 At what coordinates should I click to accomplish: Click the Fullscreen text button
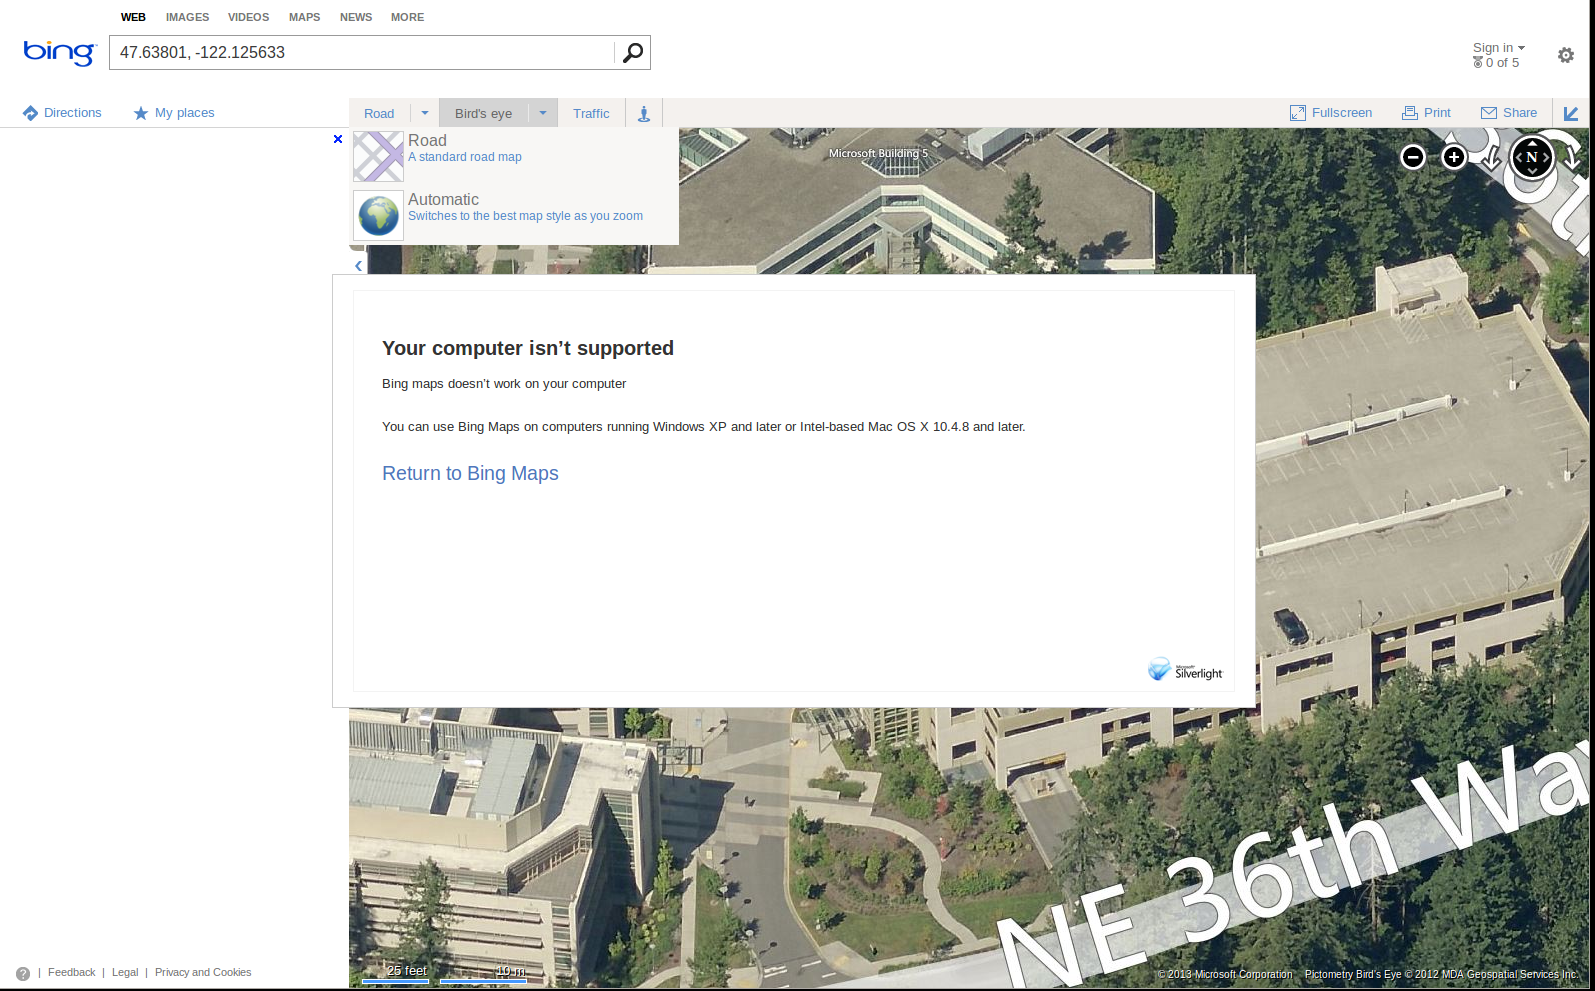tap(1342, 113)
